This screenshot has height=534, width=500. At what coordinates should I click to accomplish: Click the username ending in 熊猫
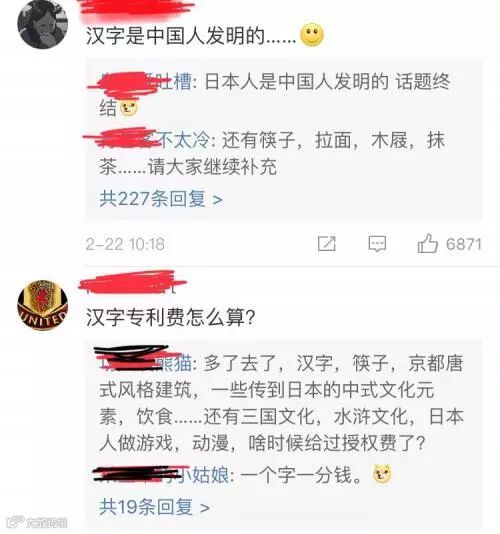tap(145, 362)
